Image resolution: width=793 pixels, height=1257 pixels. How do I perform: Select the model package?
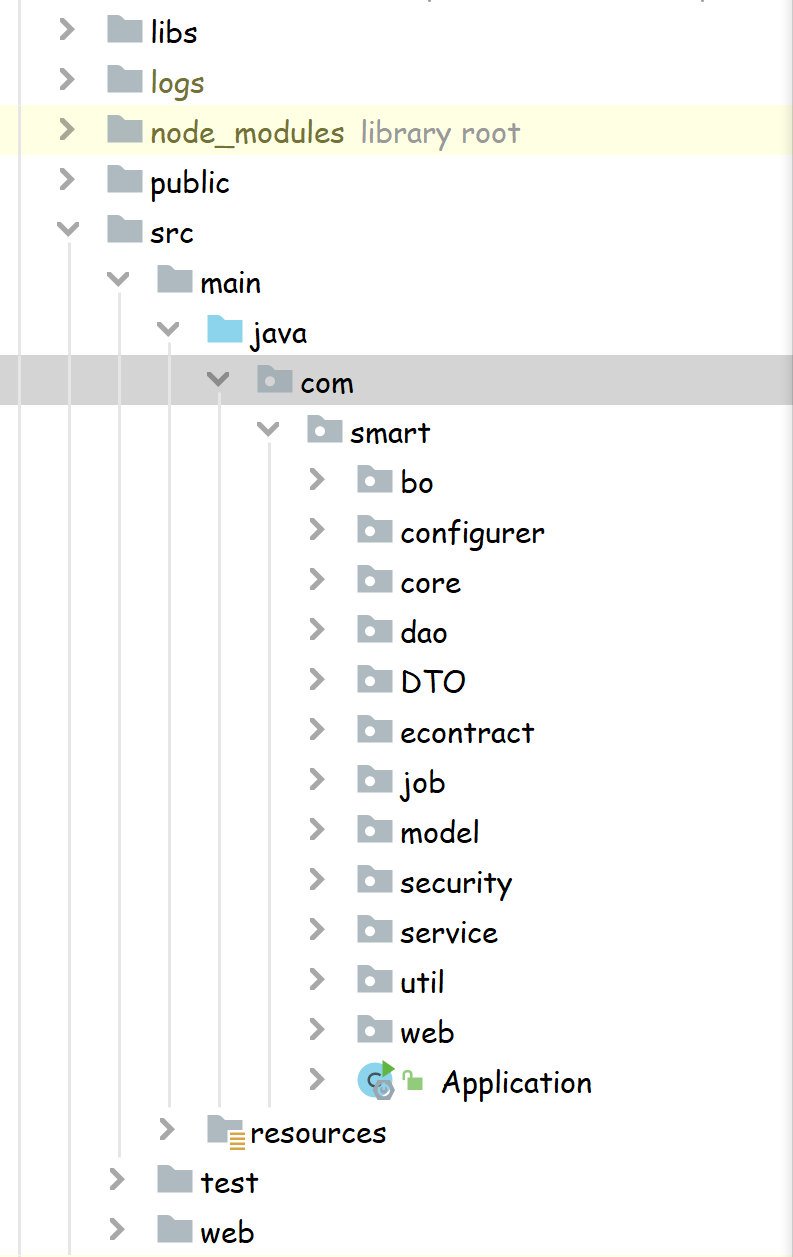point(439,833)
